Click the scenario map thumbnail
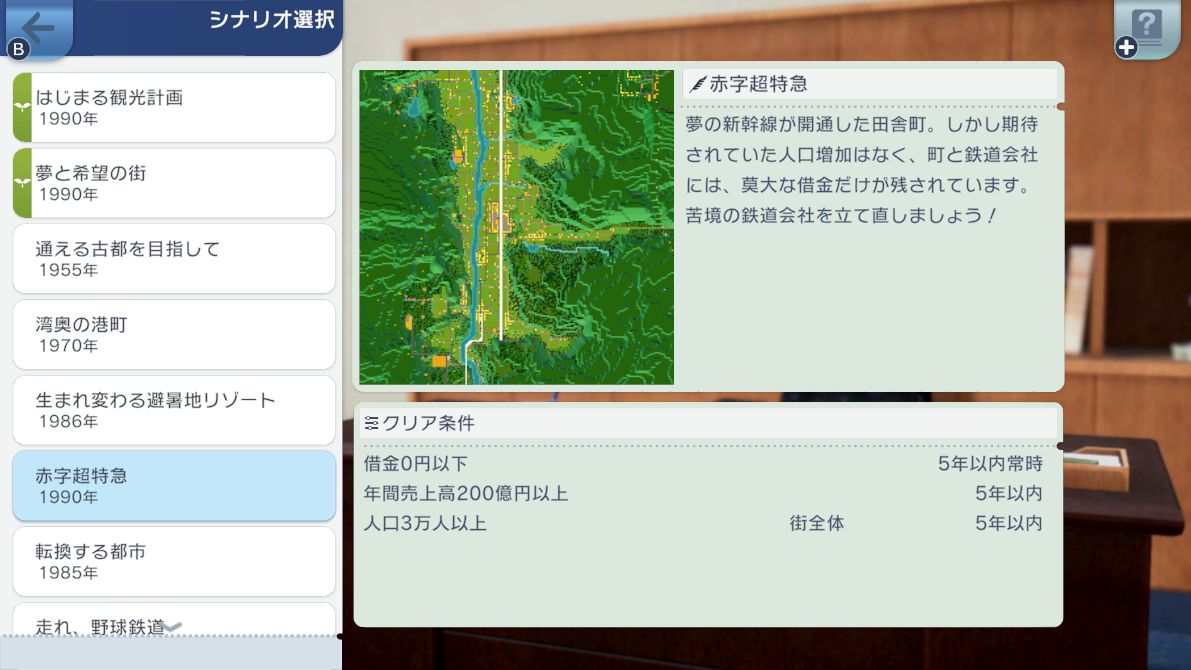The image size is (1191, 670). [516, 227]
